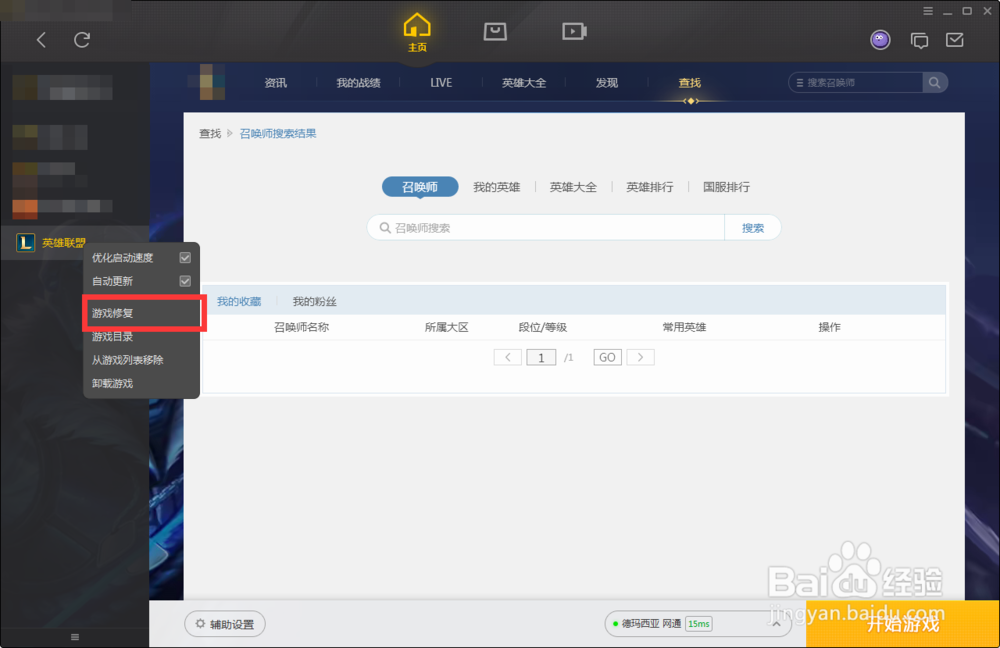Click the purple user avatar icon
This screenshot has width=1000, height=648.
click(x=880, y=39)
